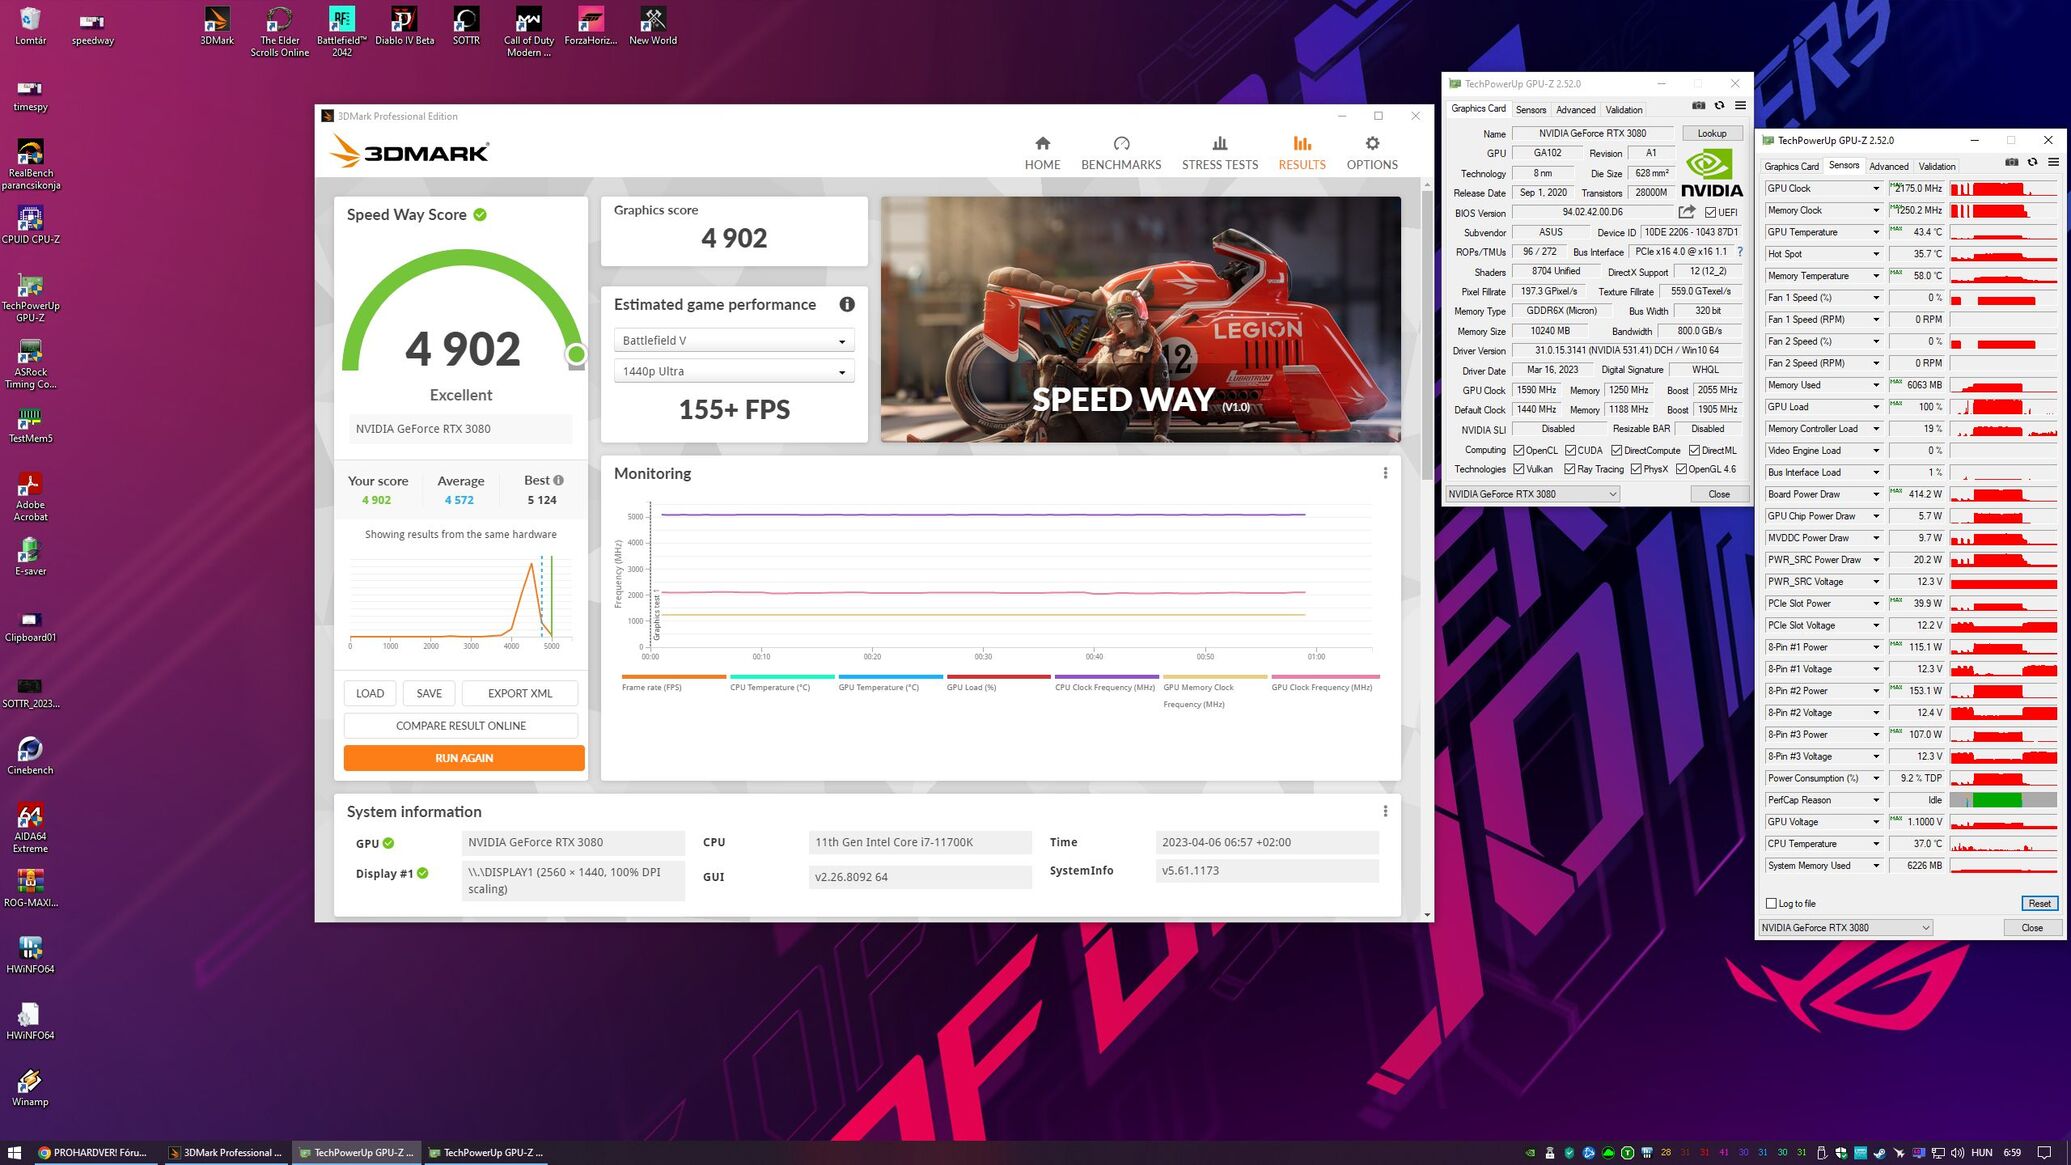This screenshot has height=1165, width=2071.
Task: Switch to the Results tab in 3DMark
Action: coord(1301,153)
